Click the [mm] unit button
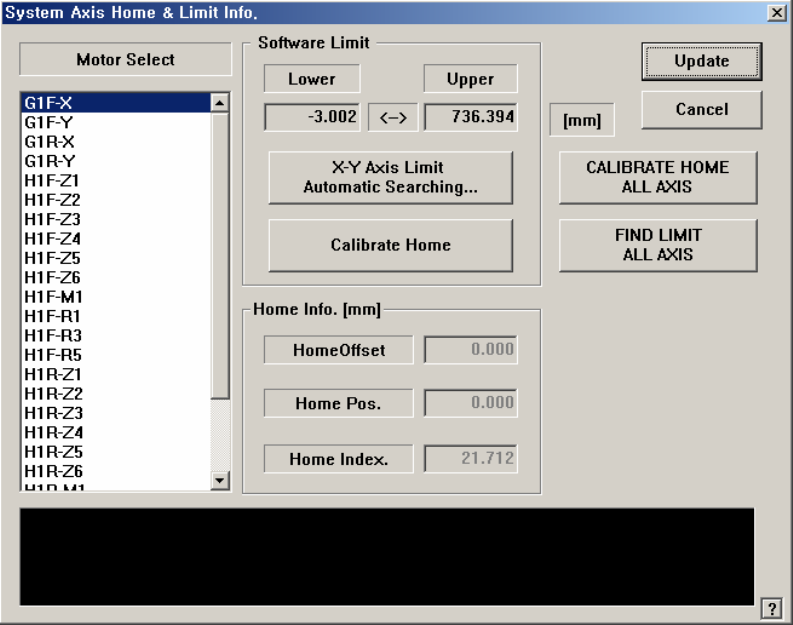793x625 pixels. [x=582, y=120]
